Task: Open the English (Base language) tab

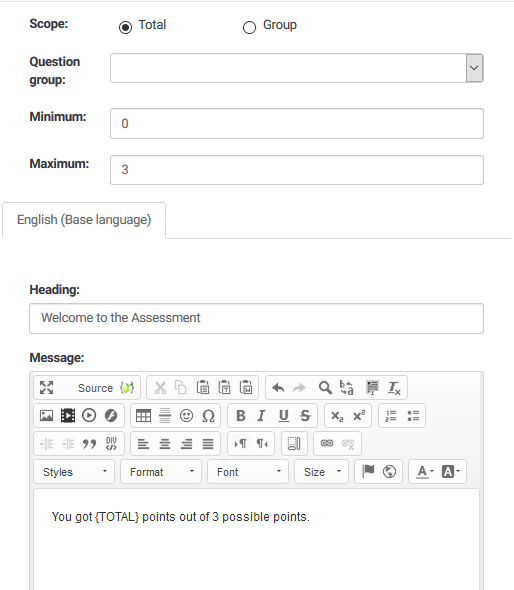Action: coord(84,220)
